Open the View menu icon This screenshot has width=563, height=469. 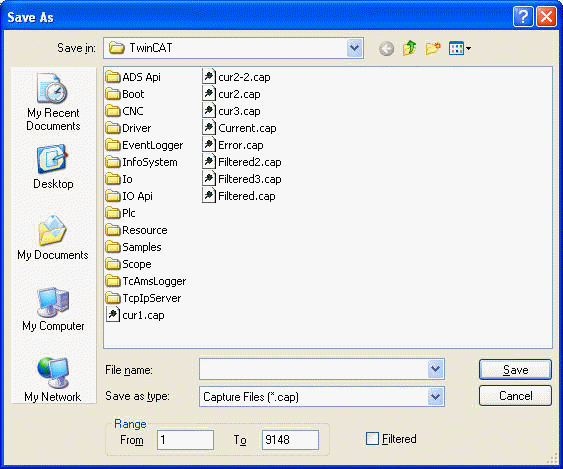pos(460,48)
